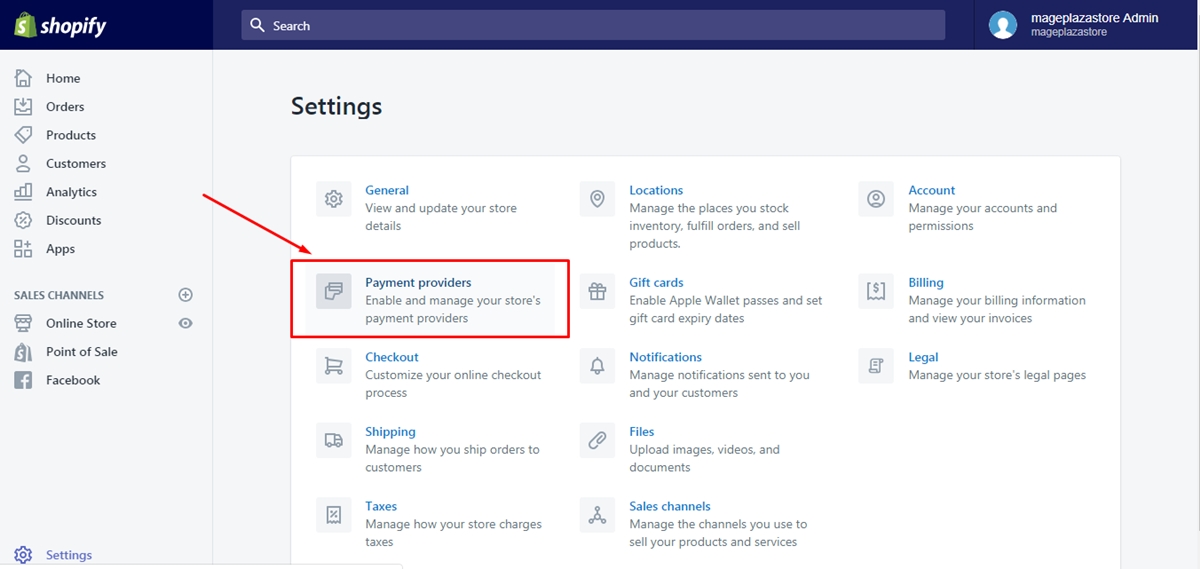Go to Products in the sidebar
The height and width of the screenshot is (569, 1200).
tap(70, 135)
